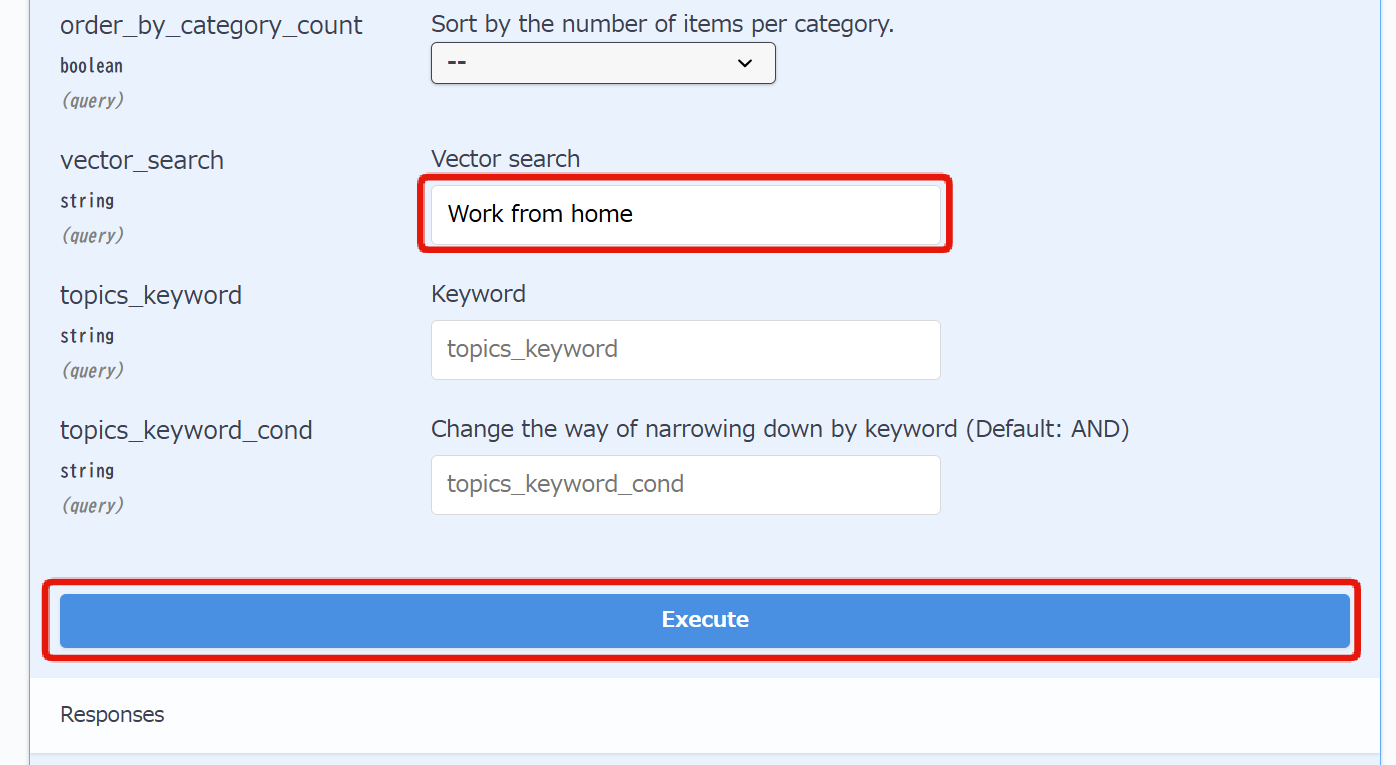Click the Responses section header
The image size is (1396, 765).
[x=112, y=714]
